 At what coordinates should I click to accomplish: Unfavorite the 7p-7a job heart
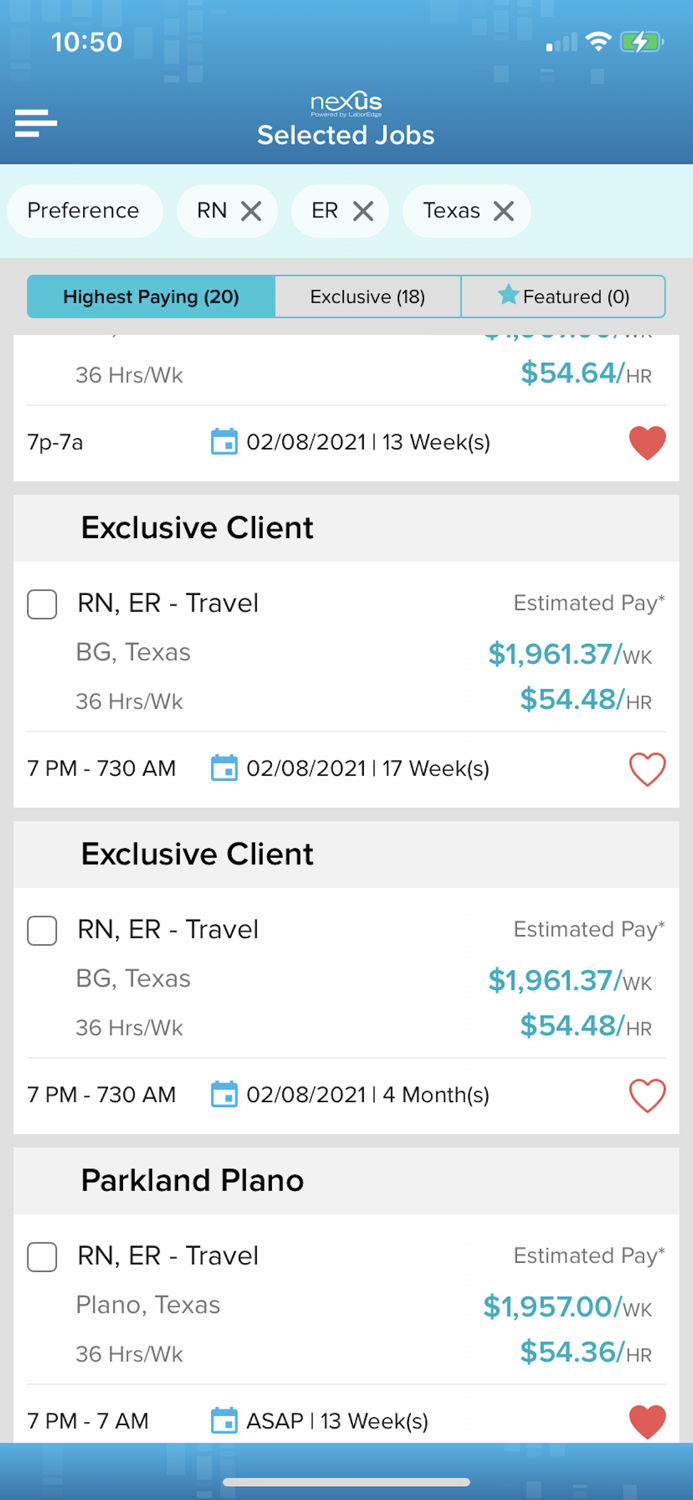pos(647,442)
